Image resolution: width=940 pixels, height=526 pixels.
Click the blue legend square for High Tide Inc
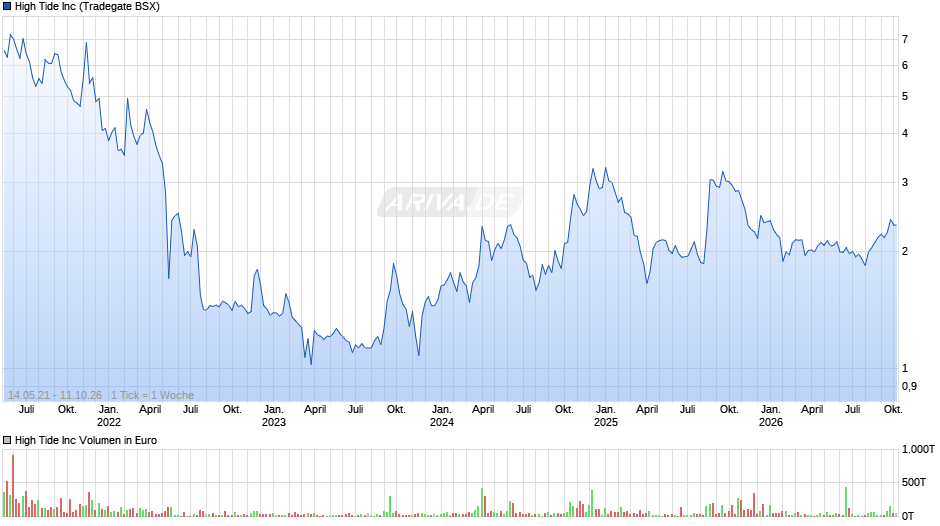tap(7, 7)
